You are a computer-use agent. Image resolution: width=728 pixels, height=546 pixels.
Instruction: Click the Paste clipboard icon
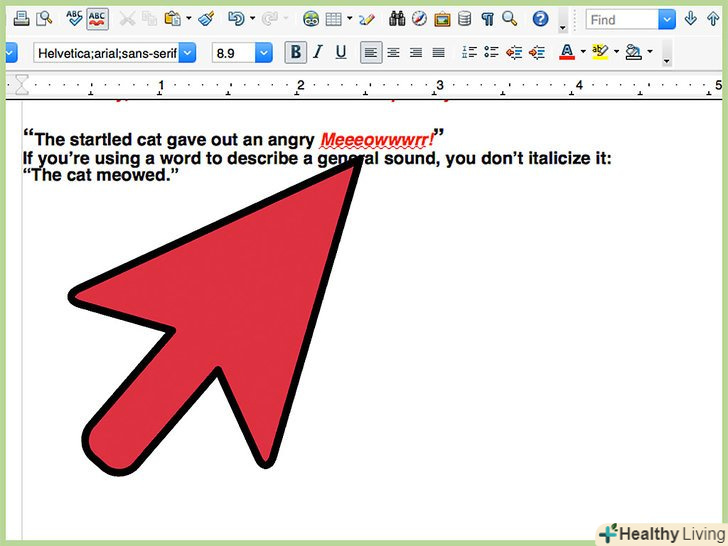pyautogui.click(x=173, y=19)
